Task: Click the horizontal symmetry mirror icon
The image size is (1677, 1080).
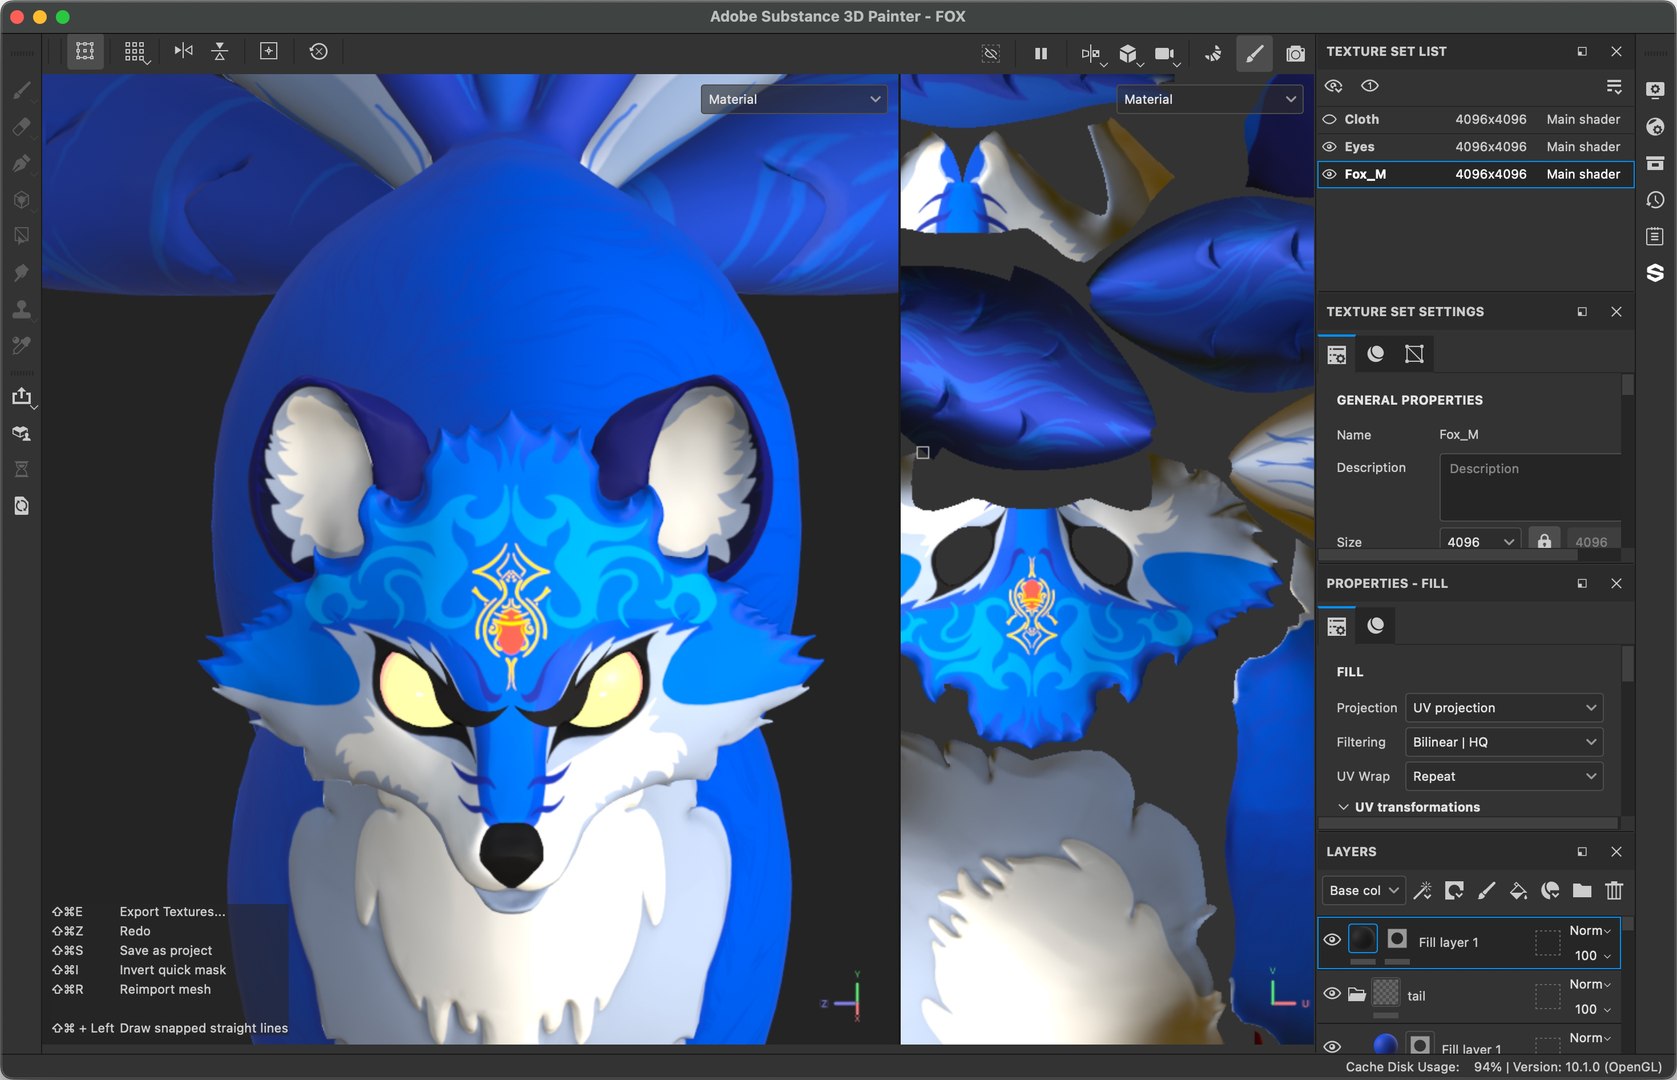Action: click(183, 51)
